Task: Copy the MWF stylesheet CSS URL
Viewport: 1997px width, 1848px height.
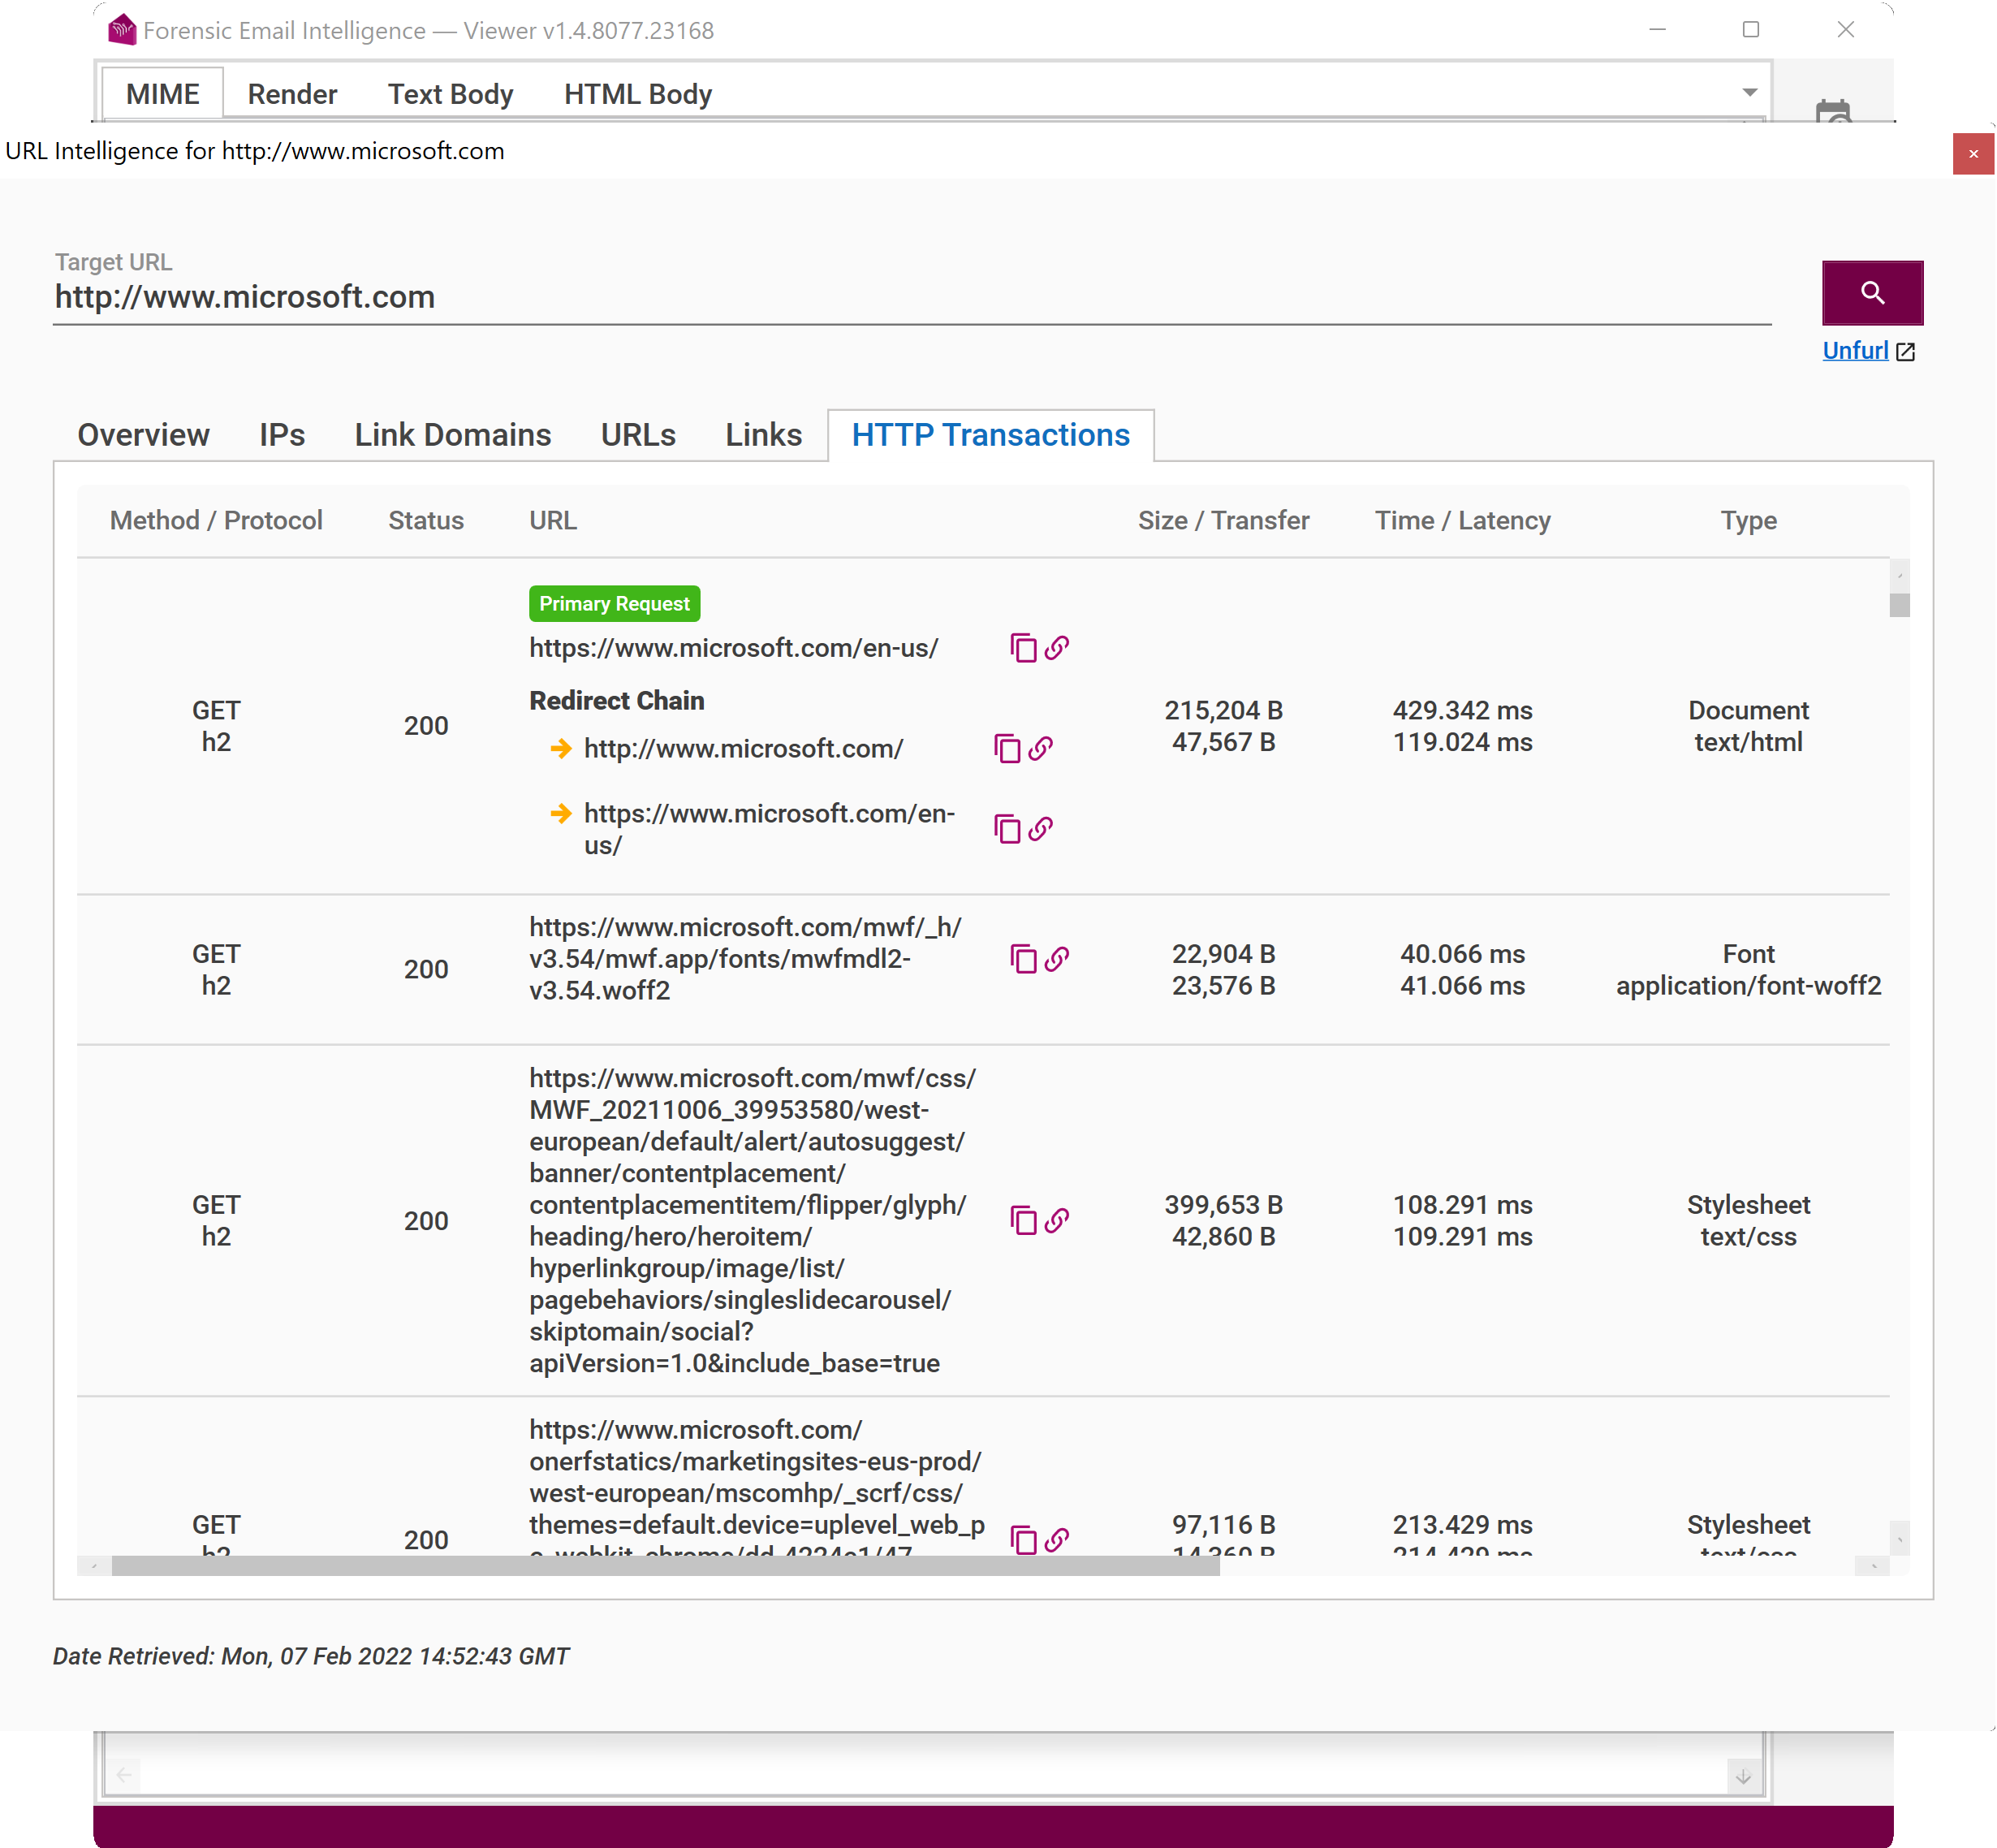Action: pyautogui.click(x=1022, y=1220)
